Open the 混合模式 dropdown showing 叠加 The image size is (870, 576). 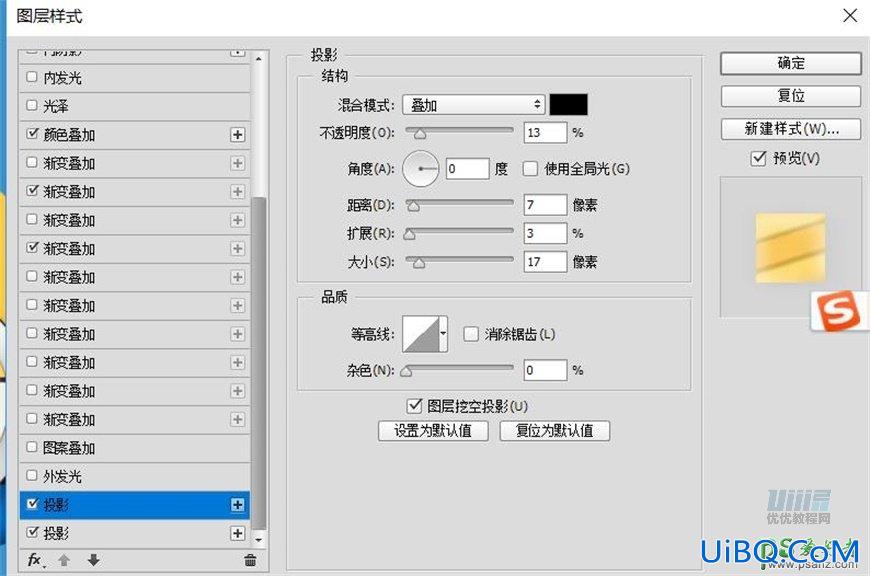click(x=474, y=105)
